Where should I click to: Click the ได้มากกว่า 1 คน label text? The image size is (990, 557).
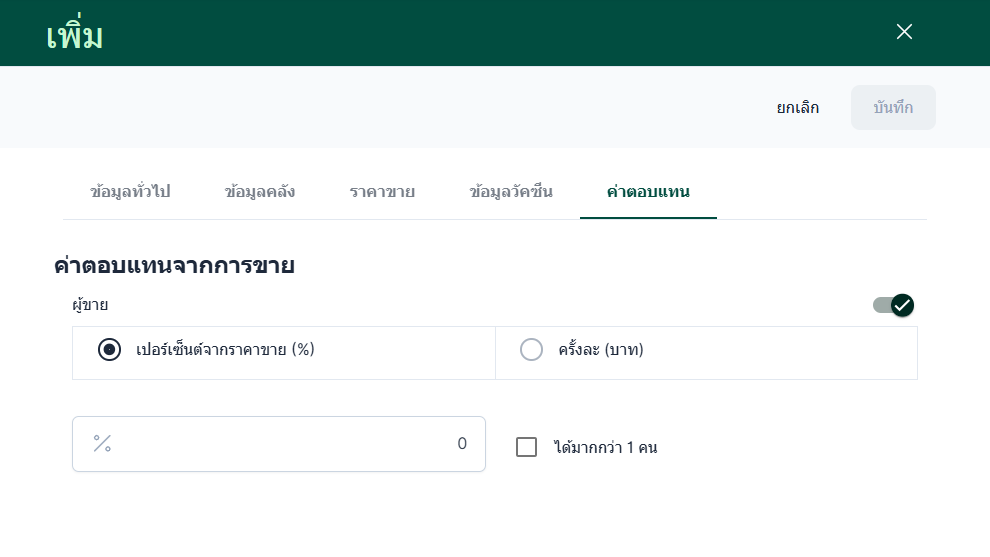(605, 448)
